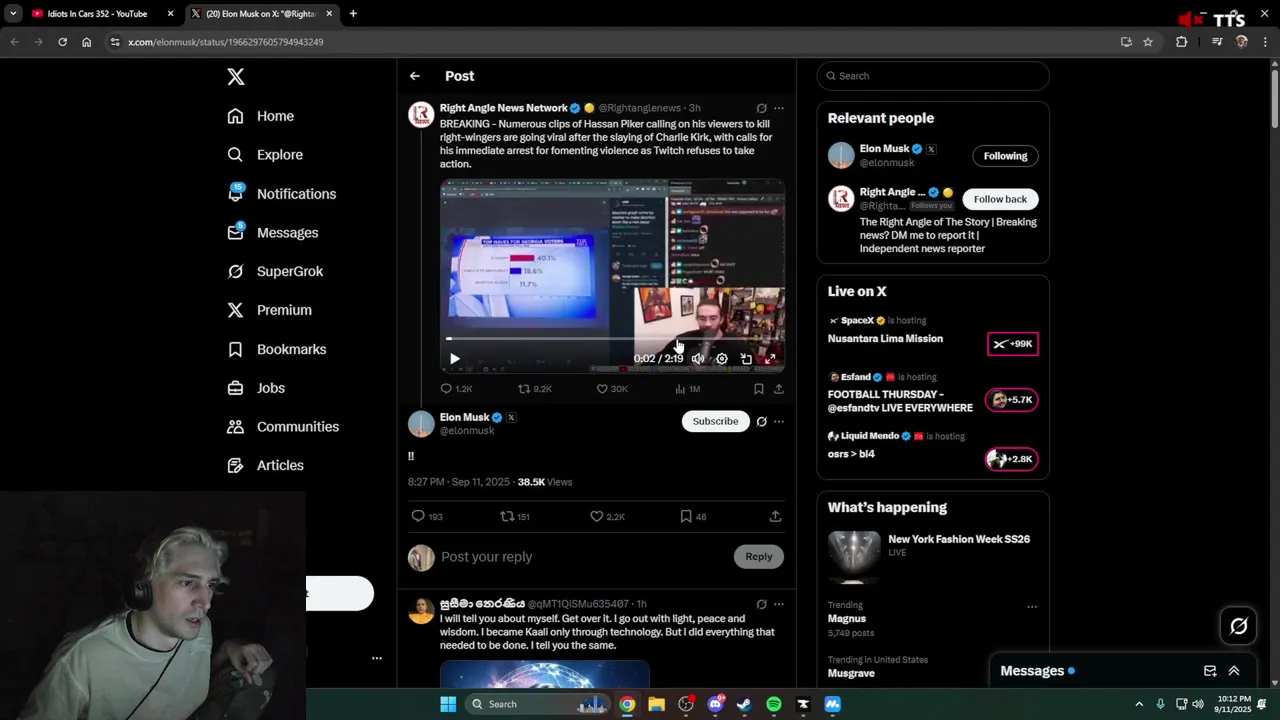
Task: Open video settings gear
Action: tap(721, 358)
